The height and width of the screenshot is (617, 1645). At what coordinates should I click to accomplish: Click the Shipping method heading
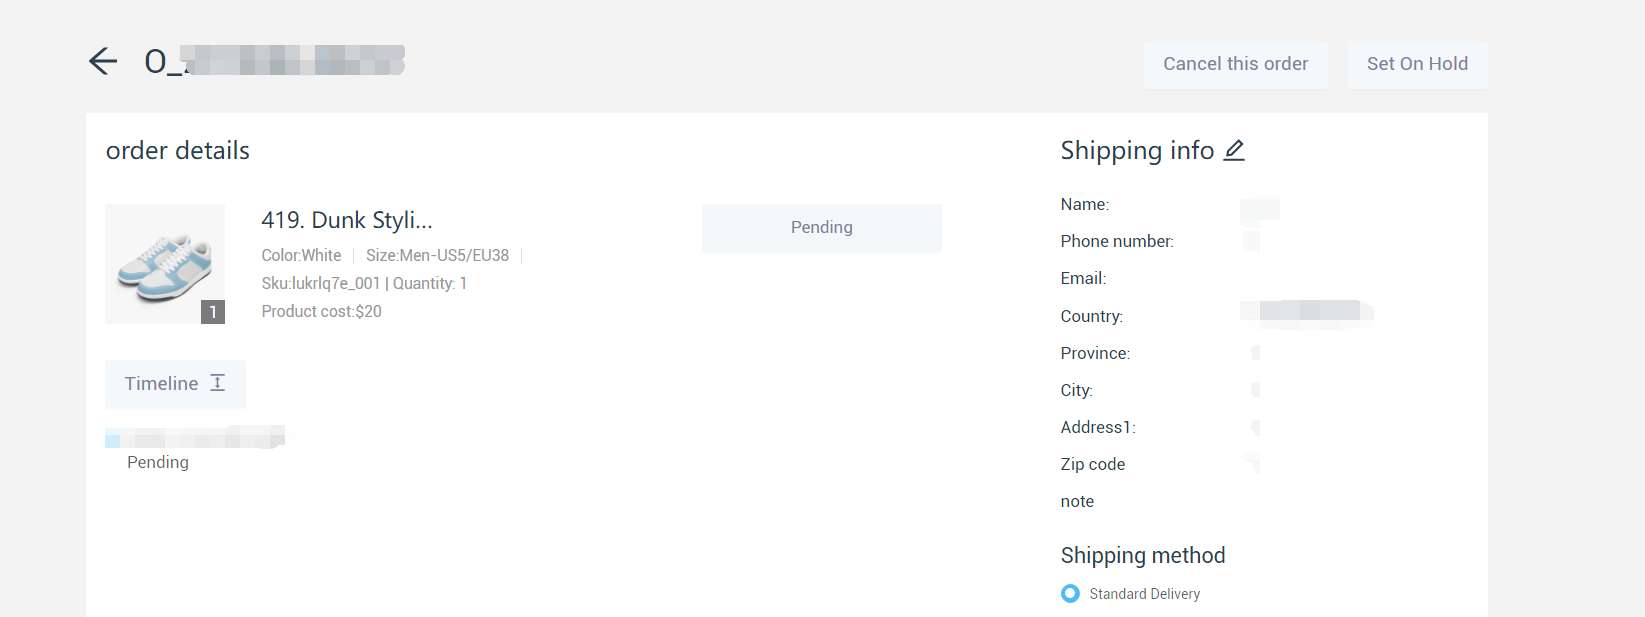coord(1143,556)
